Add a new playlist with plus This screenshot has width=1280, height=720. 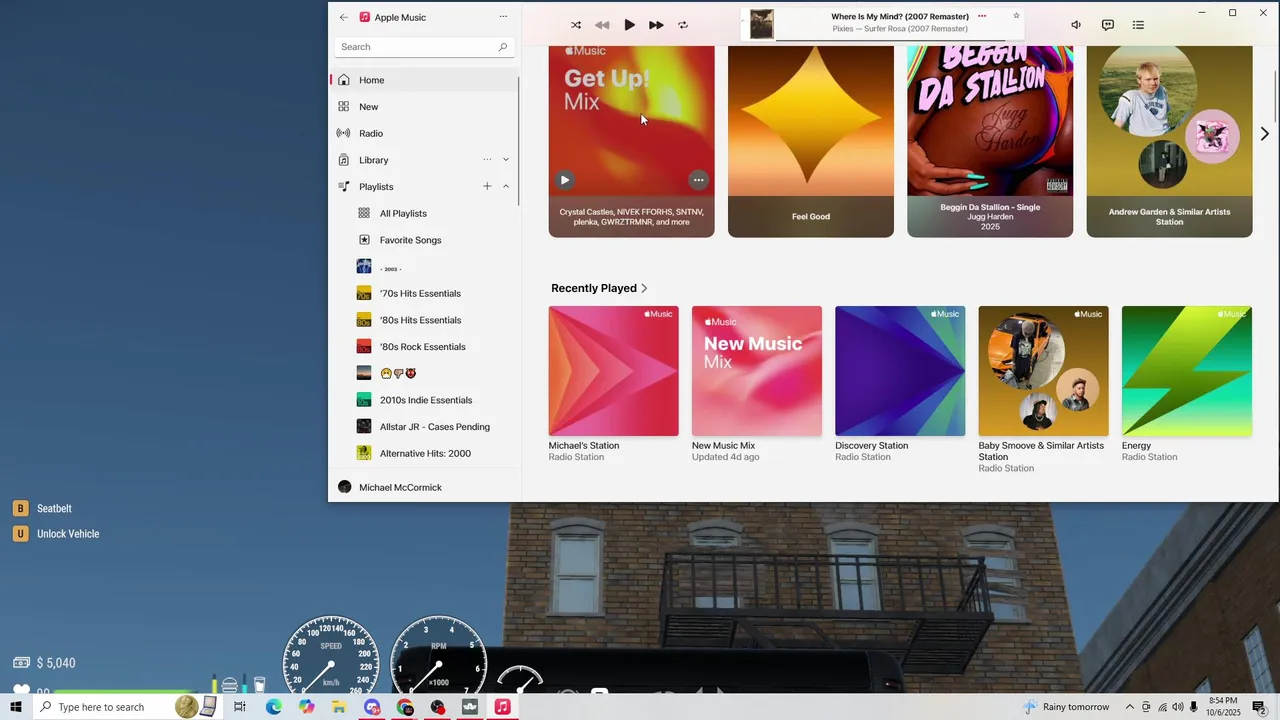pos(487,186)
